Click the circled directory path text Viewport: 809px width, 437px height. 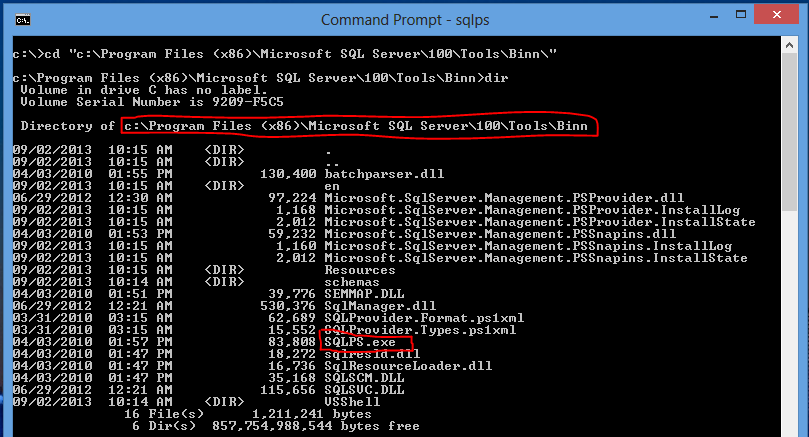click(x=355, y=126)
